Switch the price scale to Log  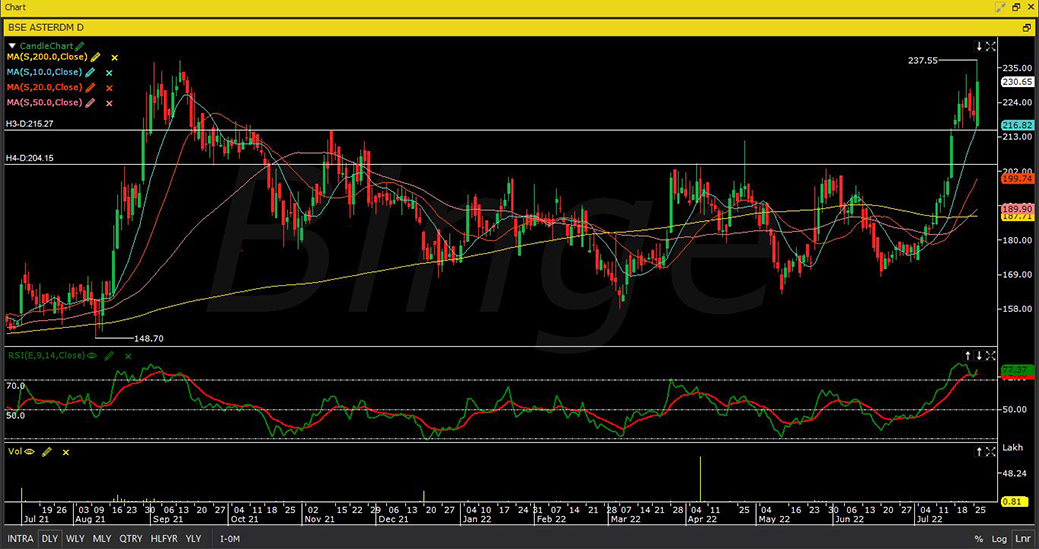click(x=1001, y=539)
